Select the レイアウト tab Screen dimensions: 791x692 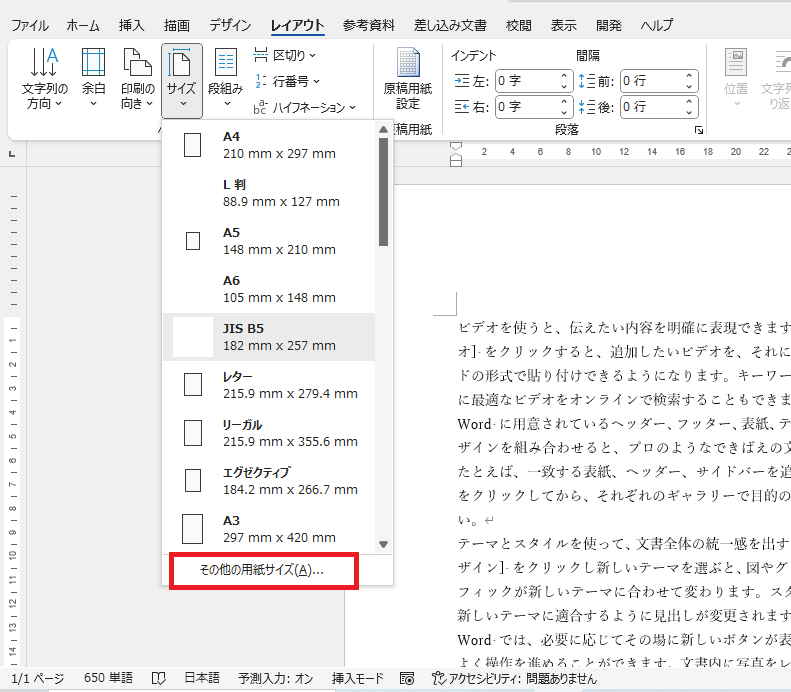point(298,25)
